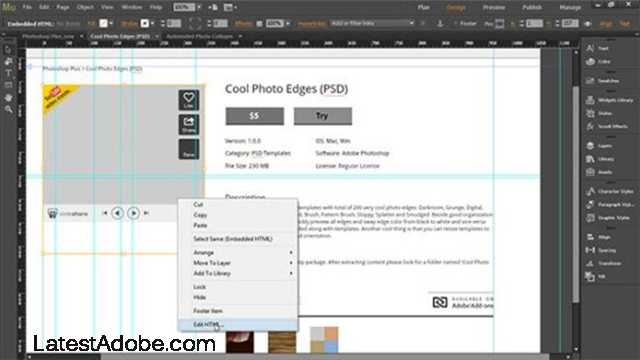Choose Hide from context menu
Viewport: 640px width, 360px height.
coord(238,297)
